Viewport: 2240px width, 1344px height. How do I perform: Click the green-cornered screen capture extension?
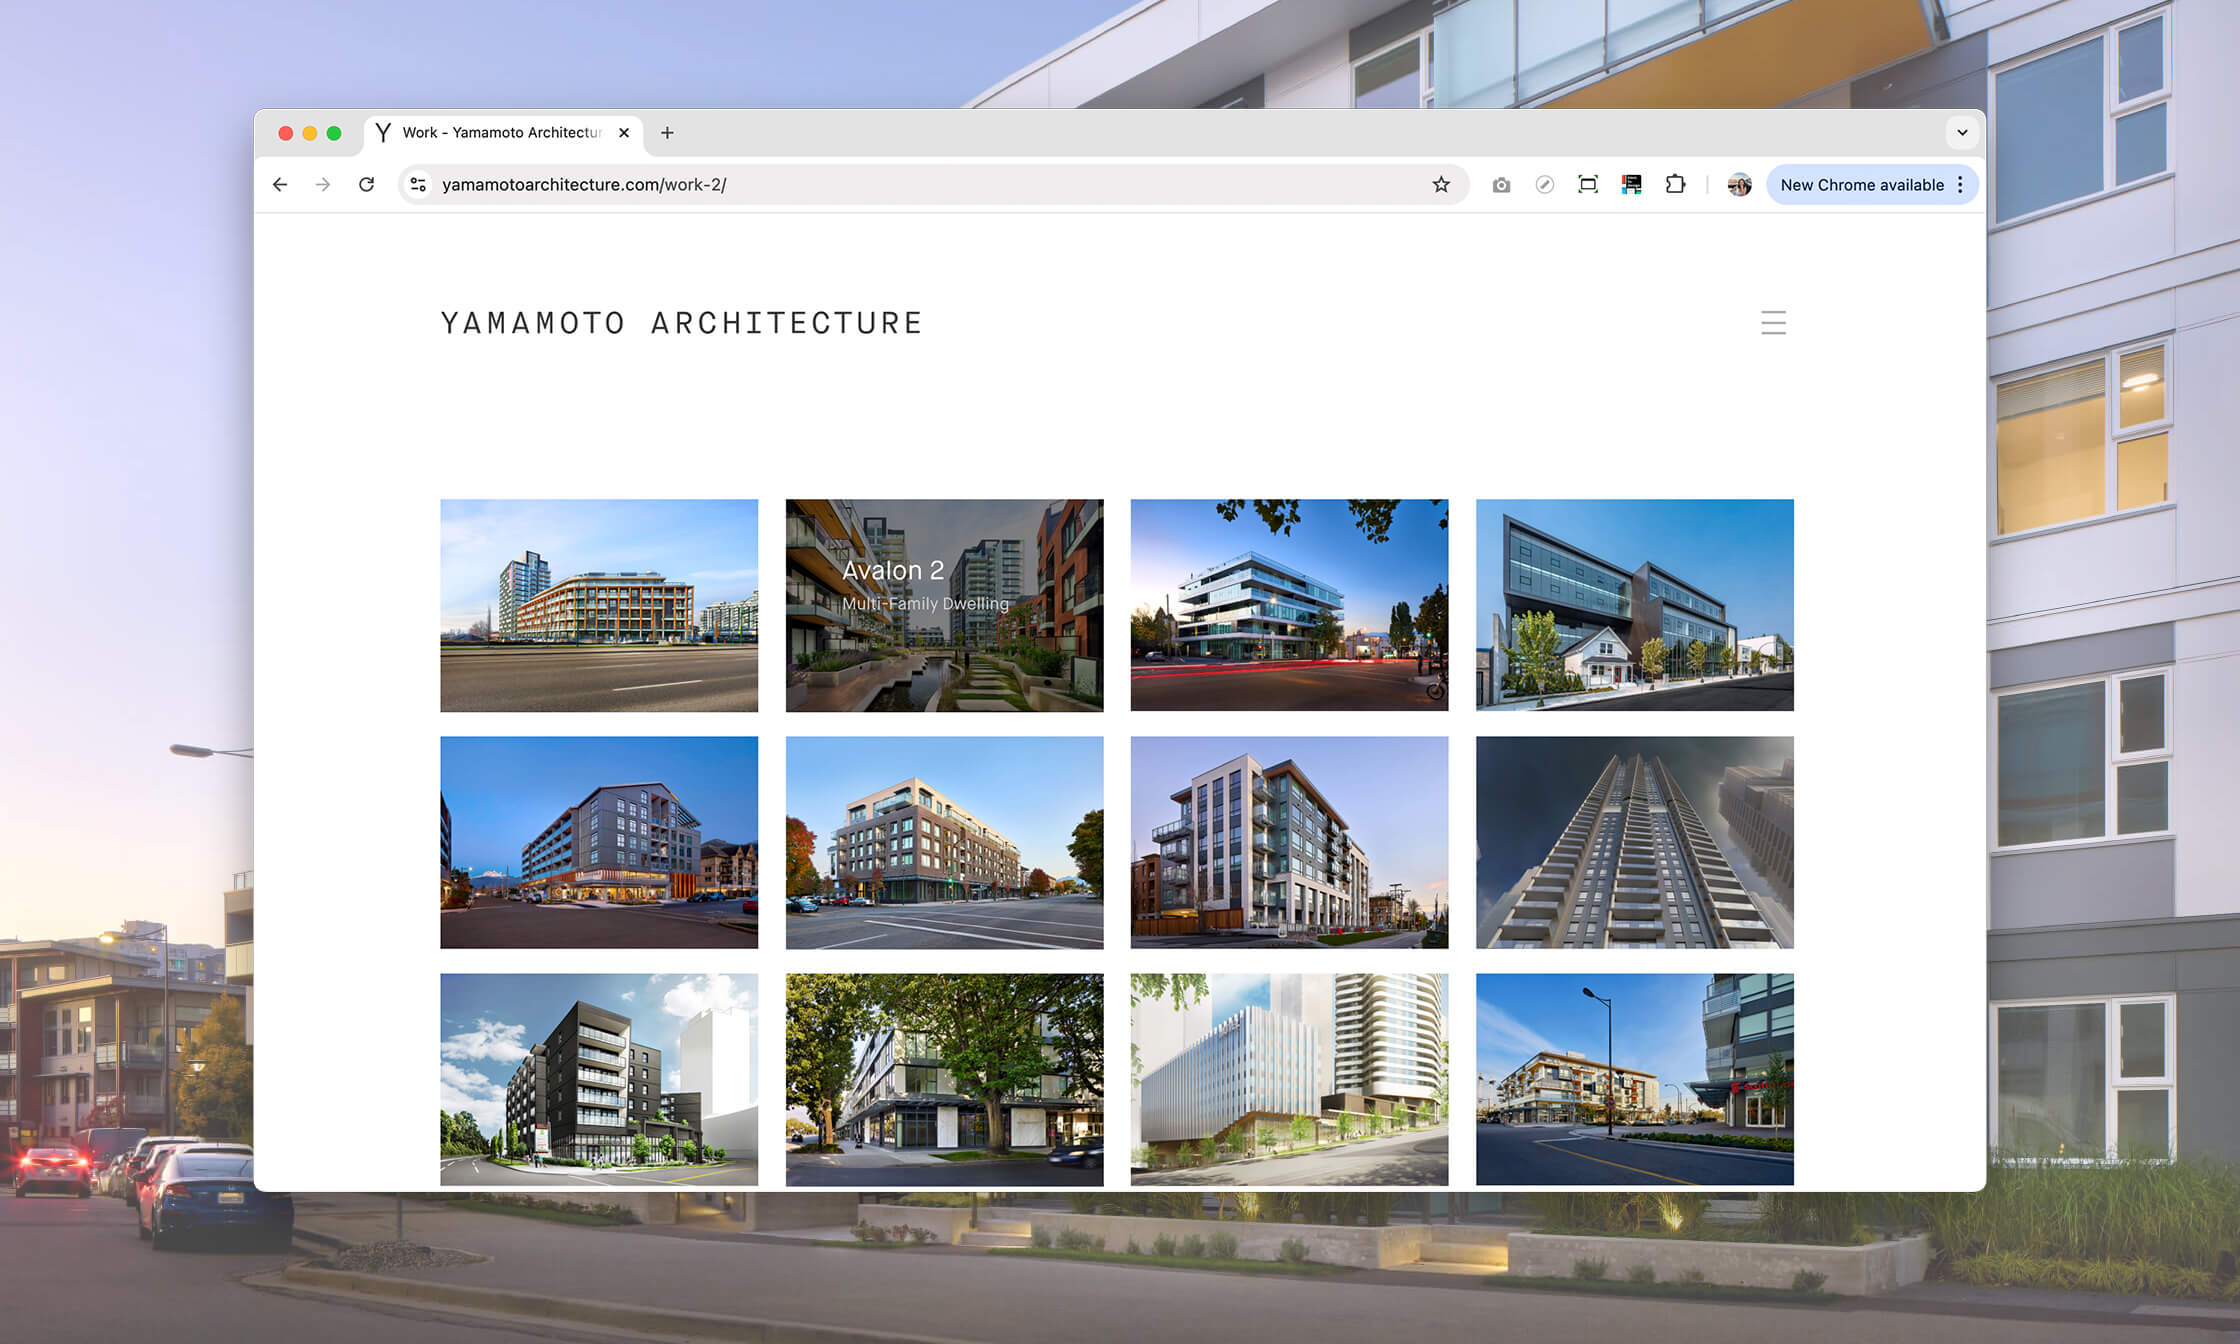pos(1588,184)
